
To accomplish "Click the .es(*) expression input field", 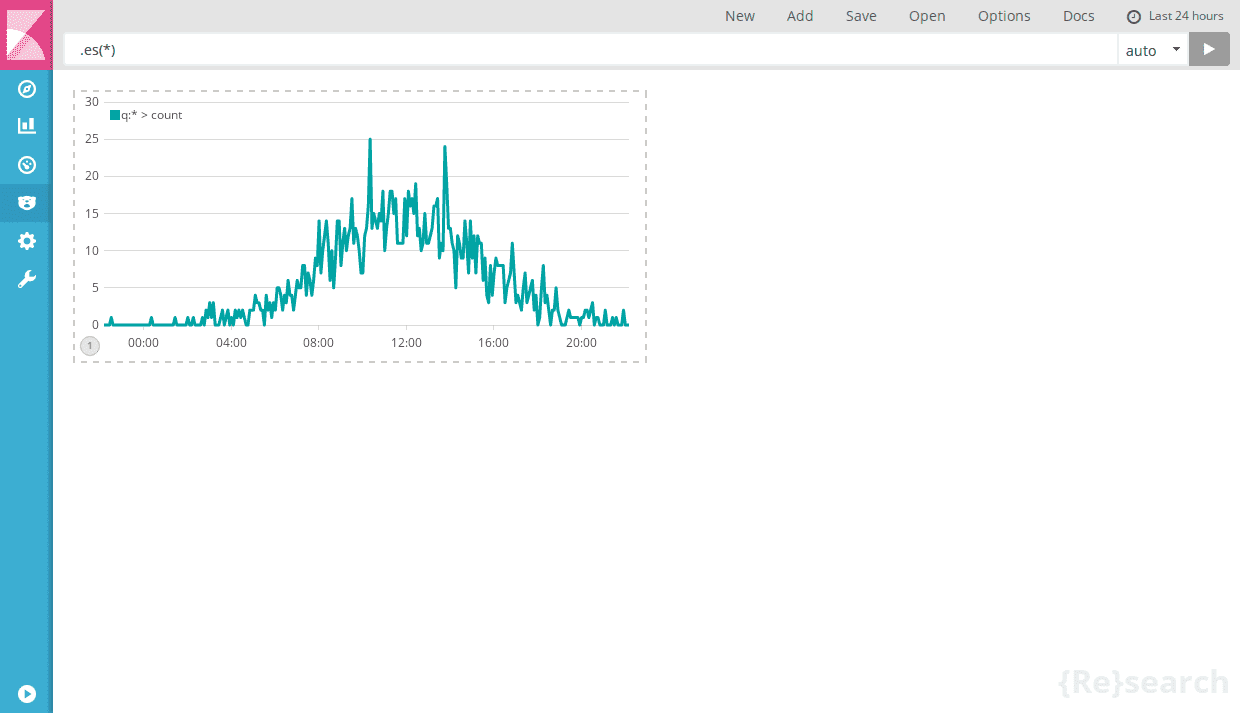I will click(591, 50).
